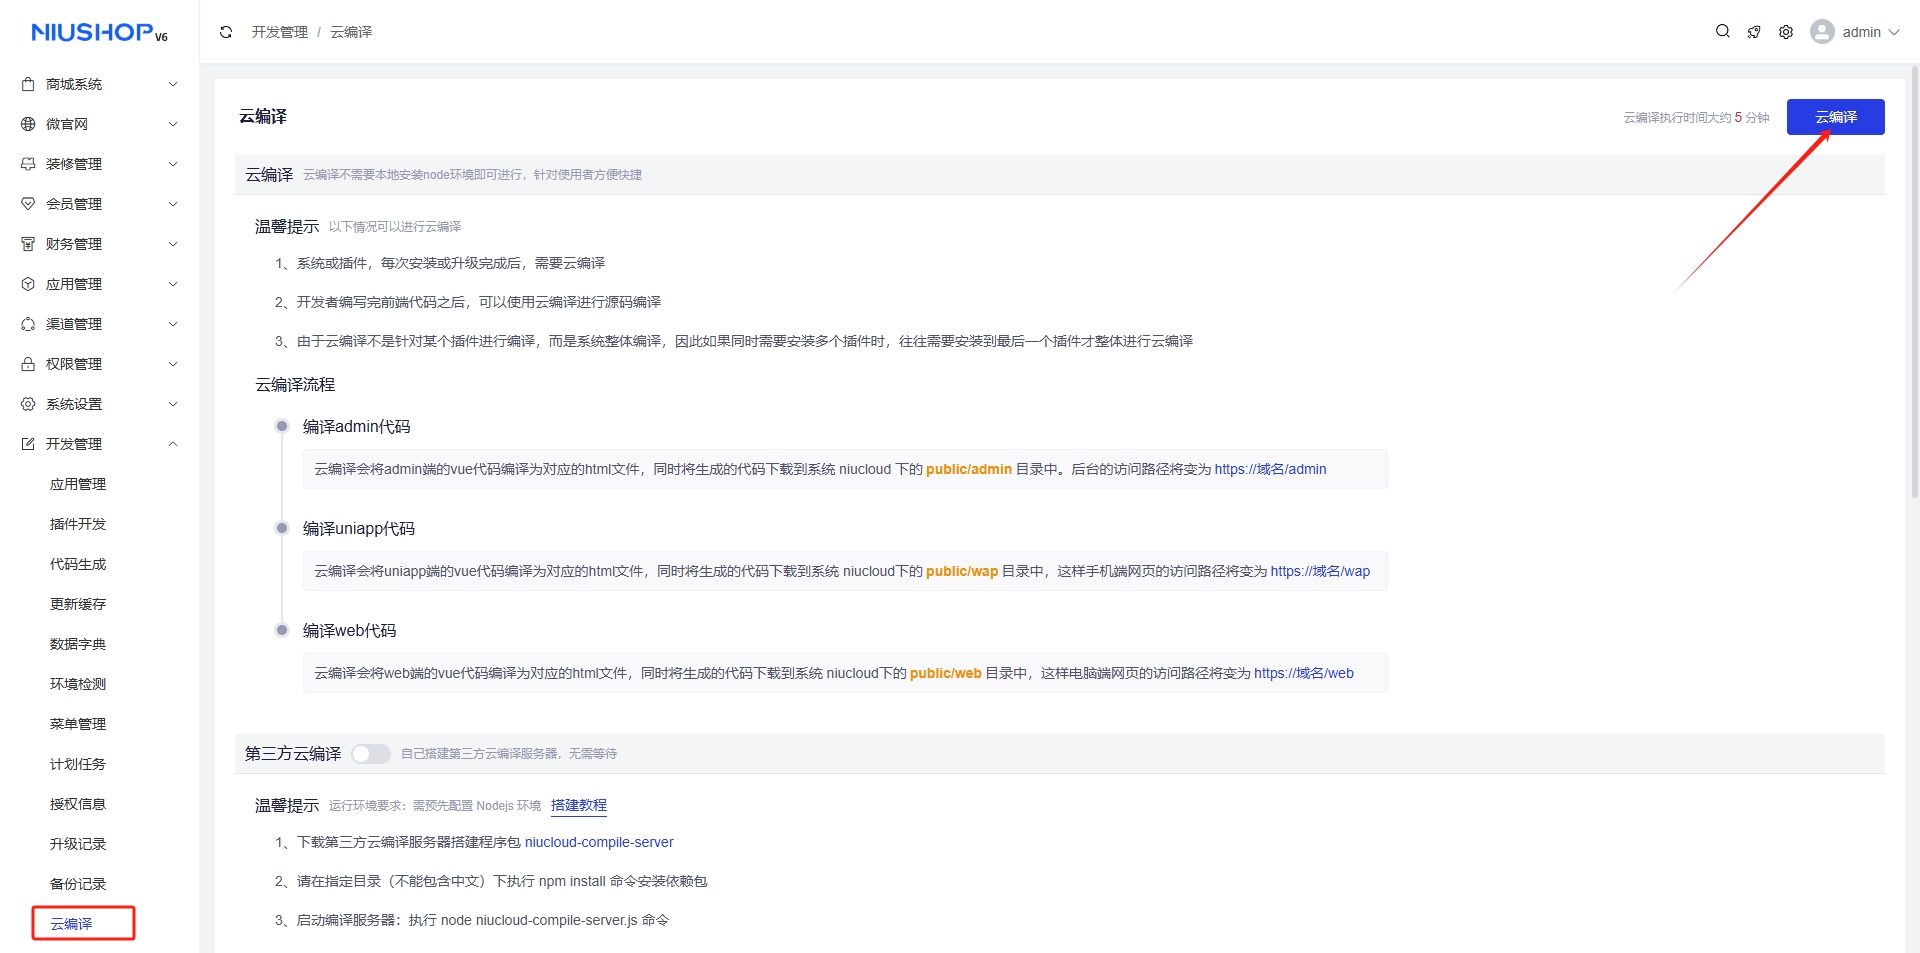Expand the 商城系统 menu chevron
1920x953 pixels.
(x=173, y=84)
